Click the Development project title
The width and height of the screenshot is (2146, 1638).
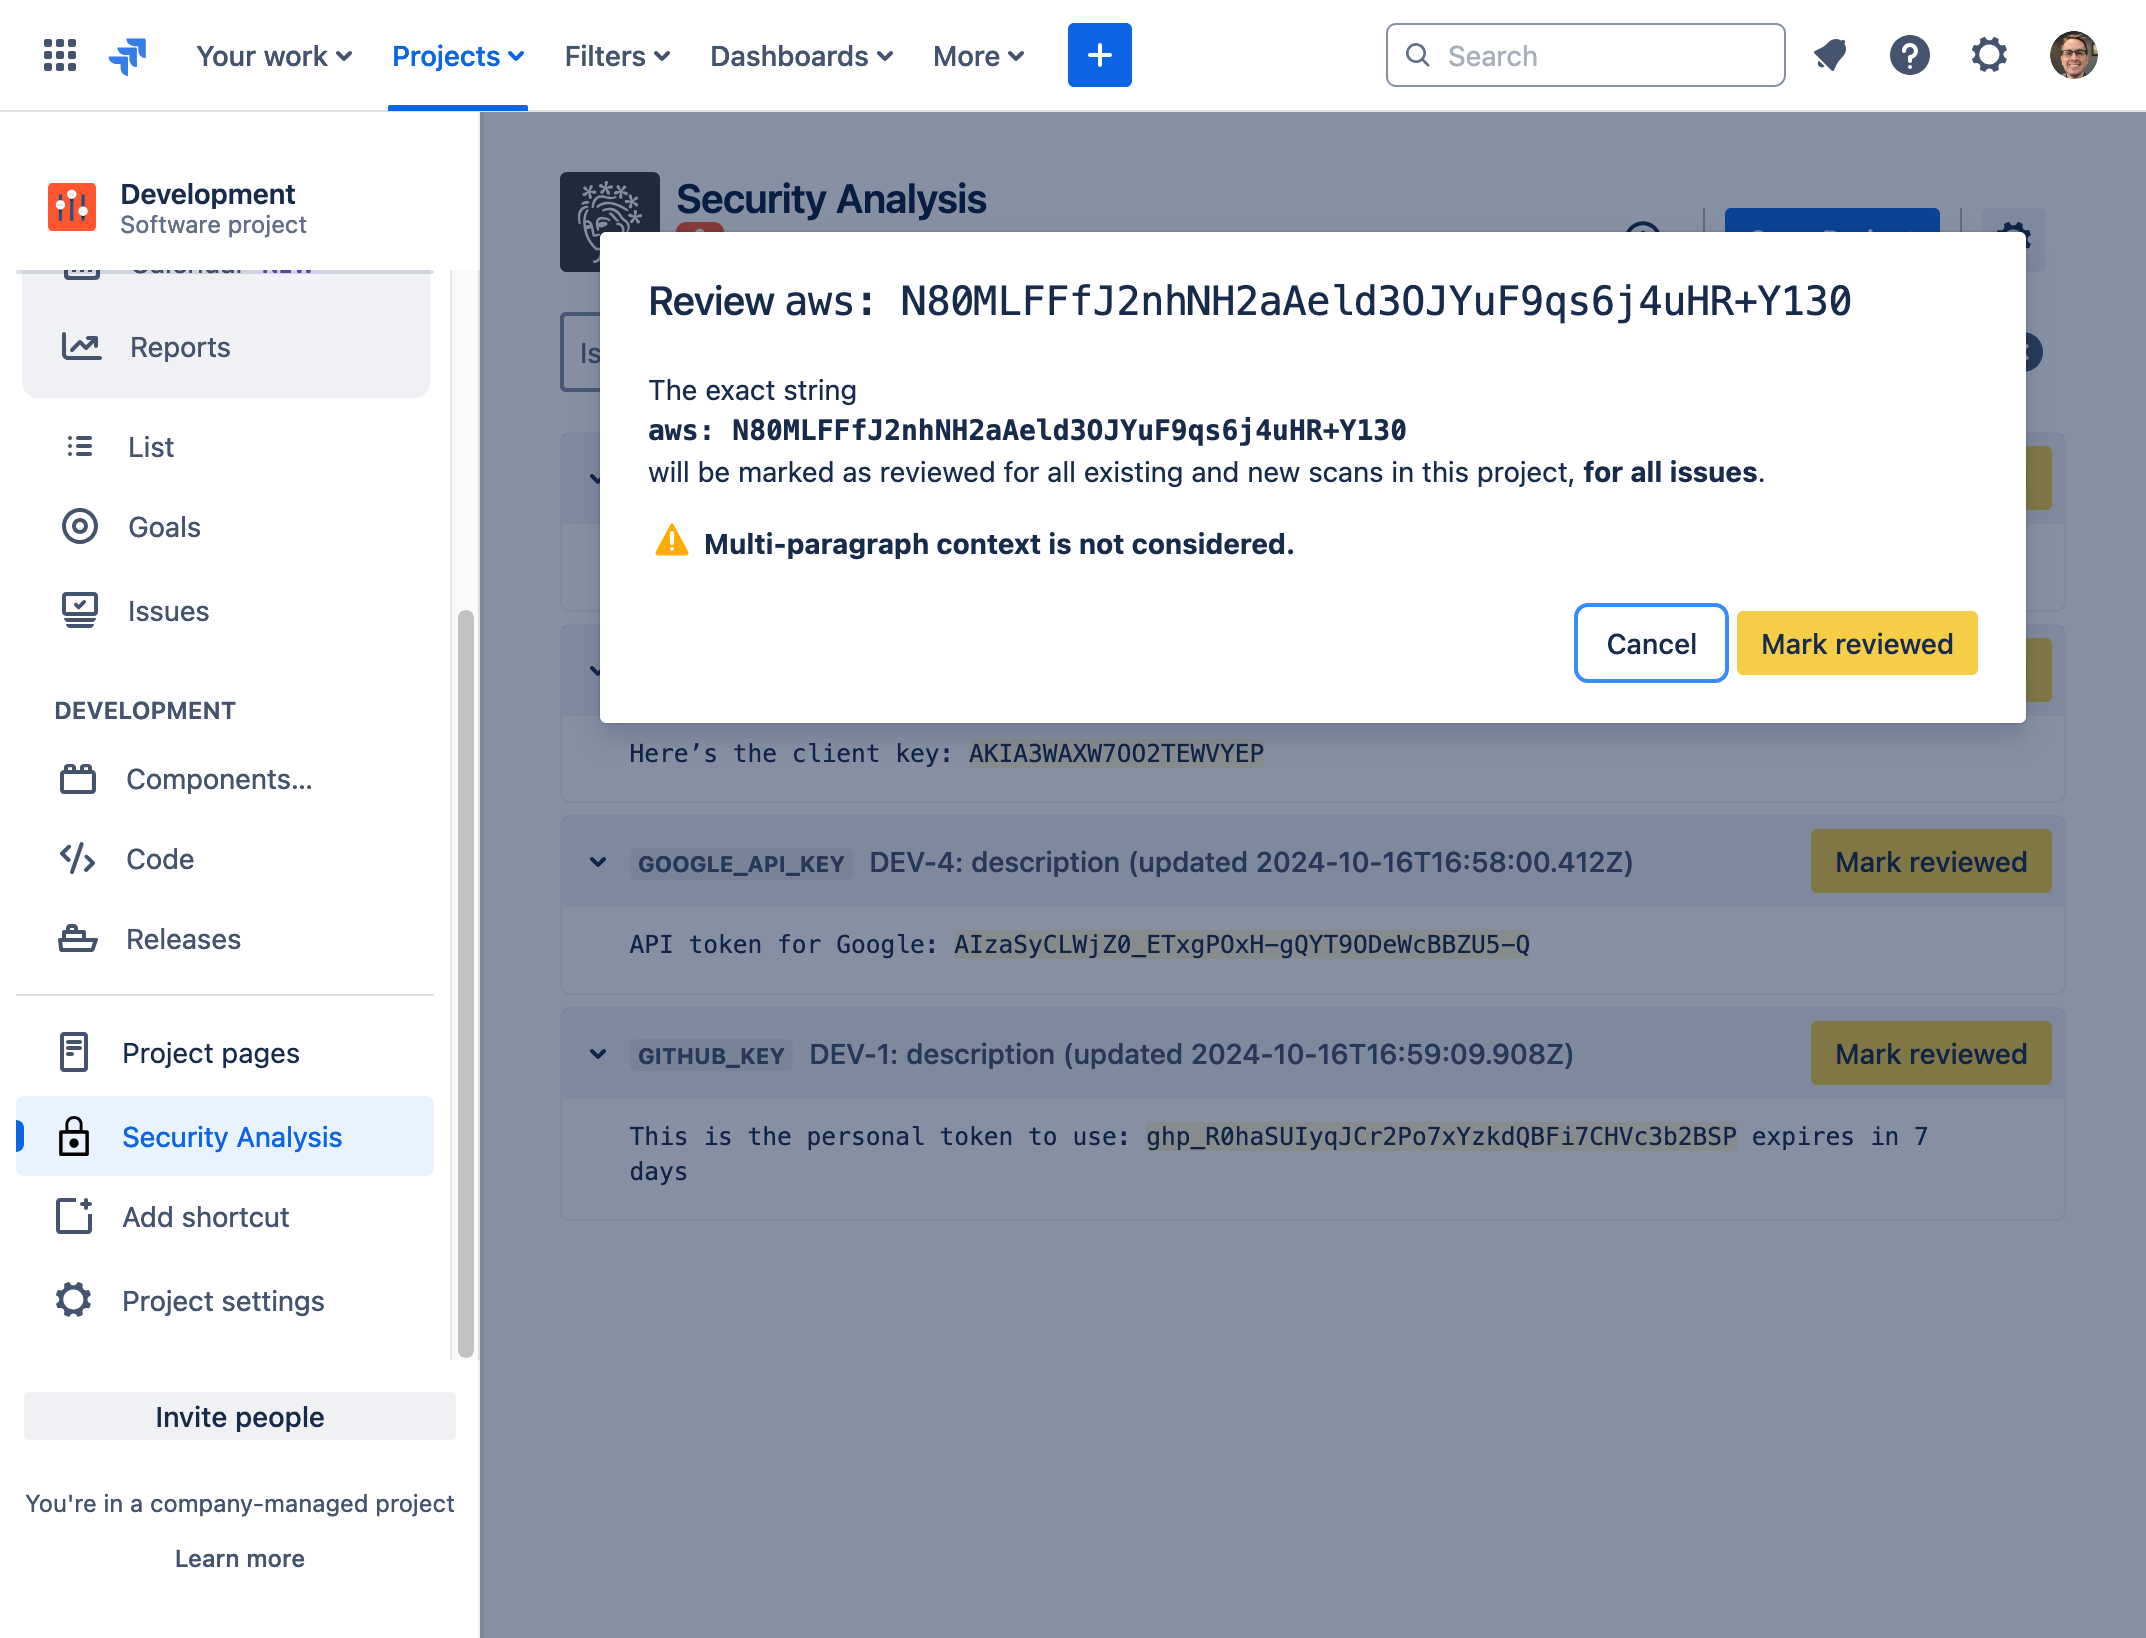coord(208,193)
